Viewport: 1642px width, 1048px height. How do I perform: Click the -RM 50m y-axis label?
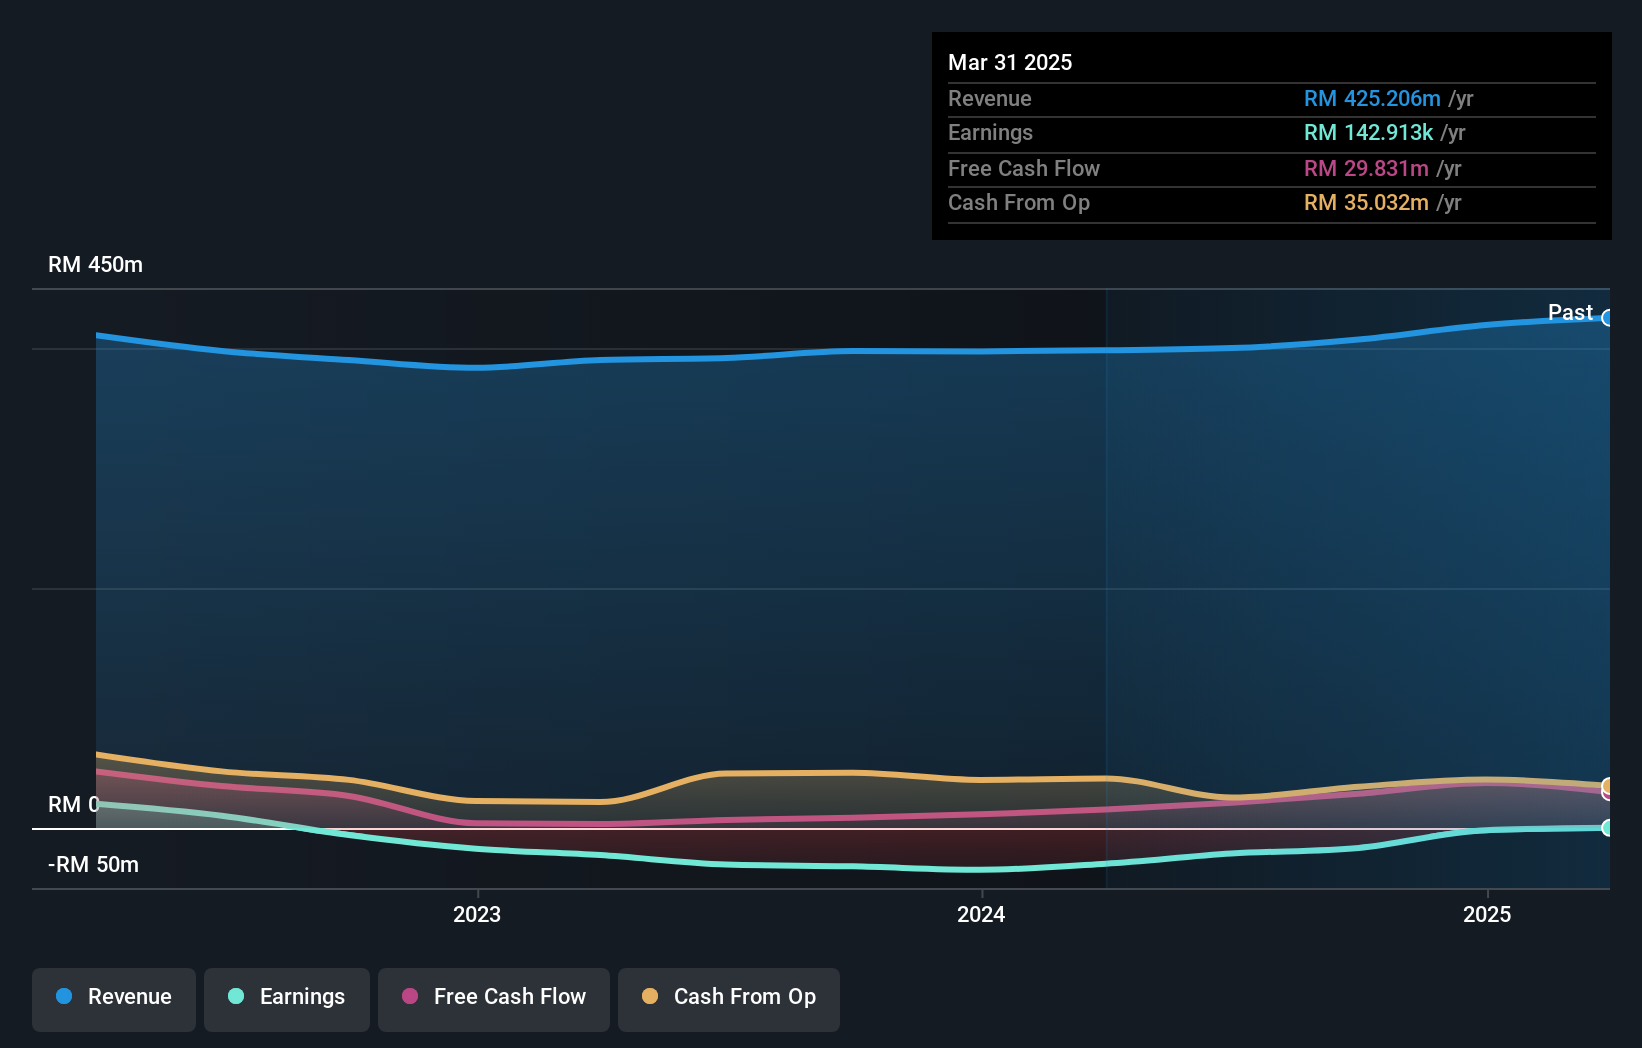tap(94, 865)
